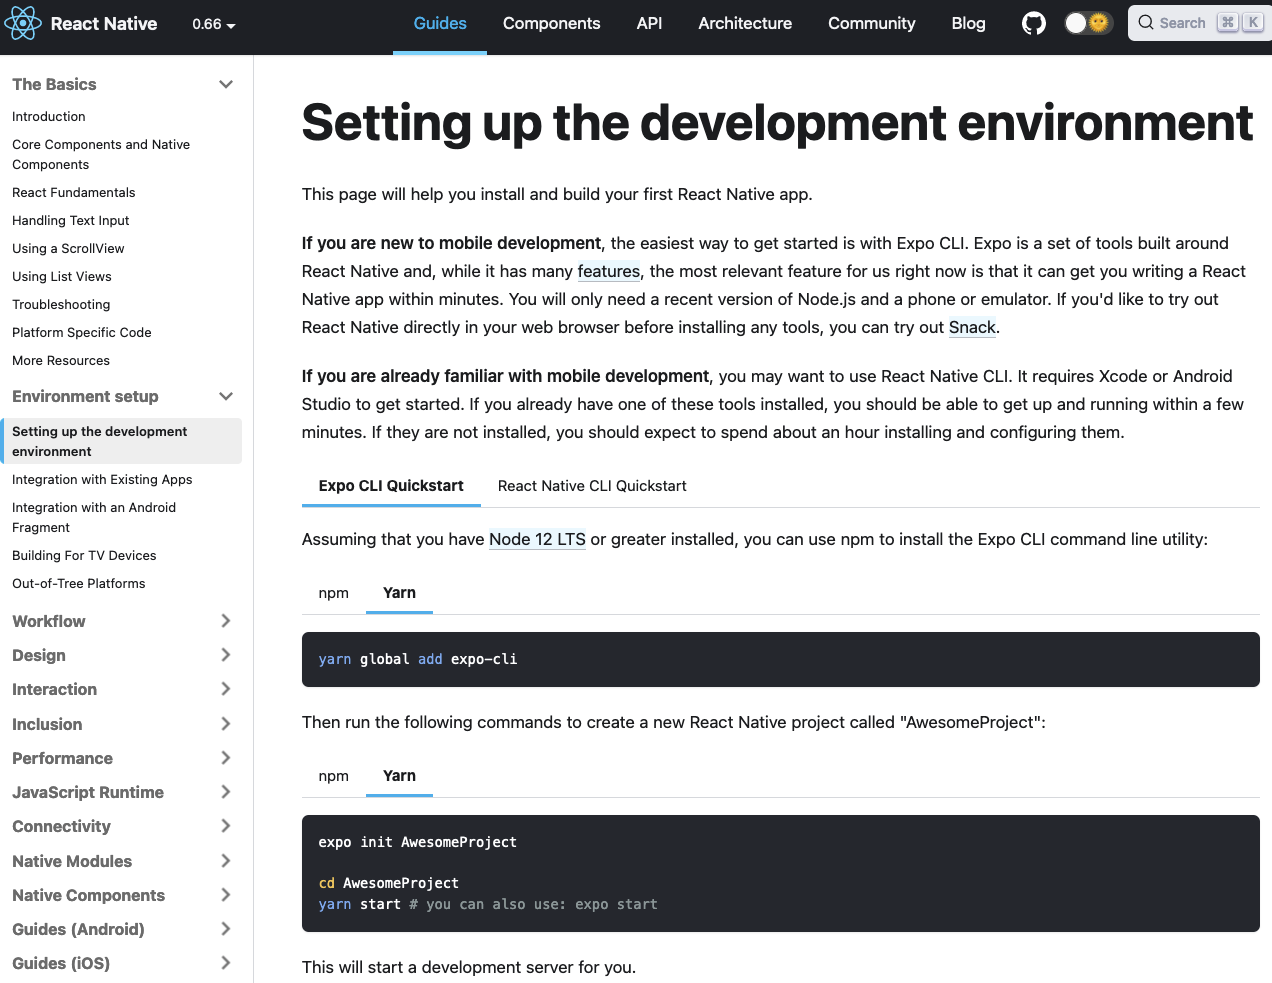1272x983 pixels.
Task: Open the Guides nav tab
Action: [440, 23]
